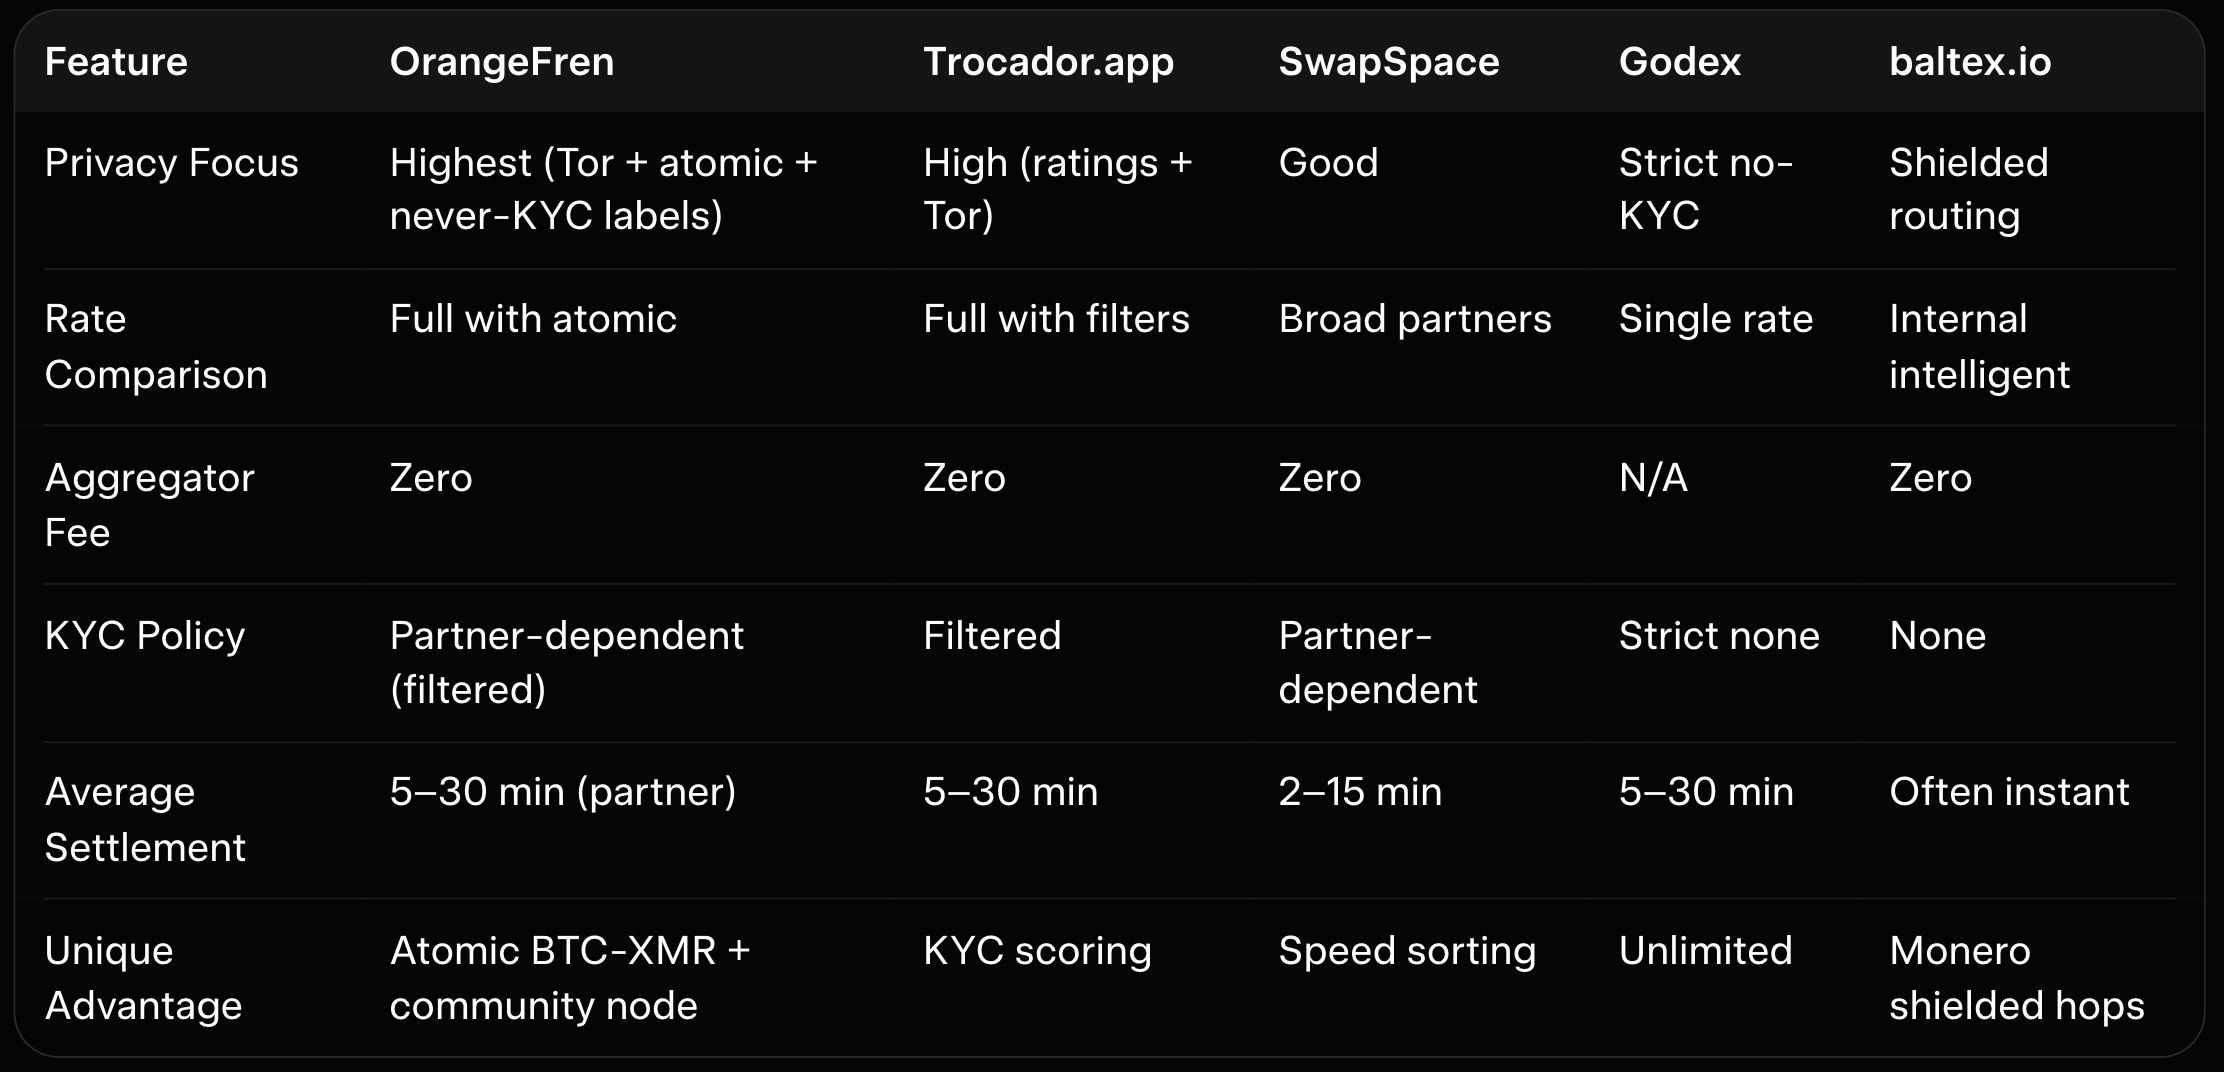Screen dimensions: 2224x1072
Task: Click the Rate Comparison row label
Action: point(156,346)
